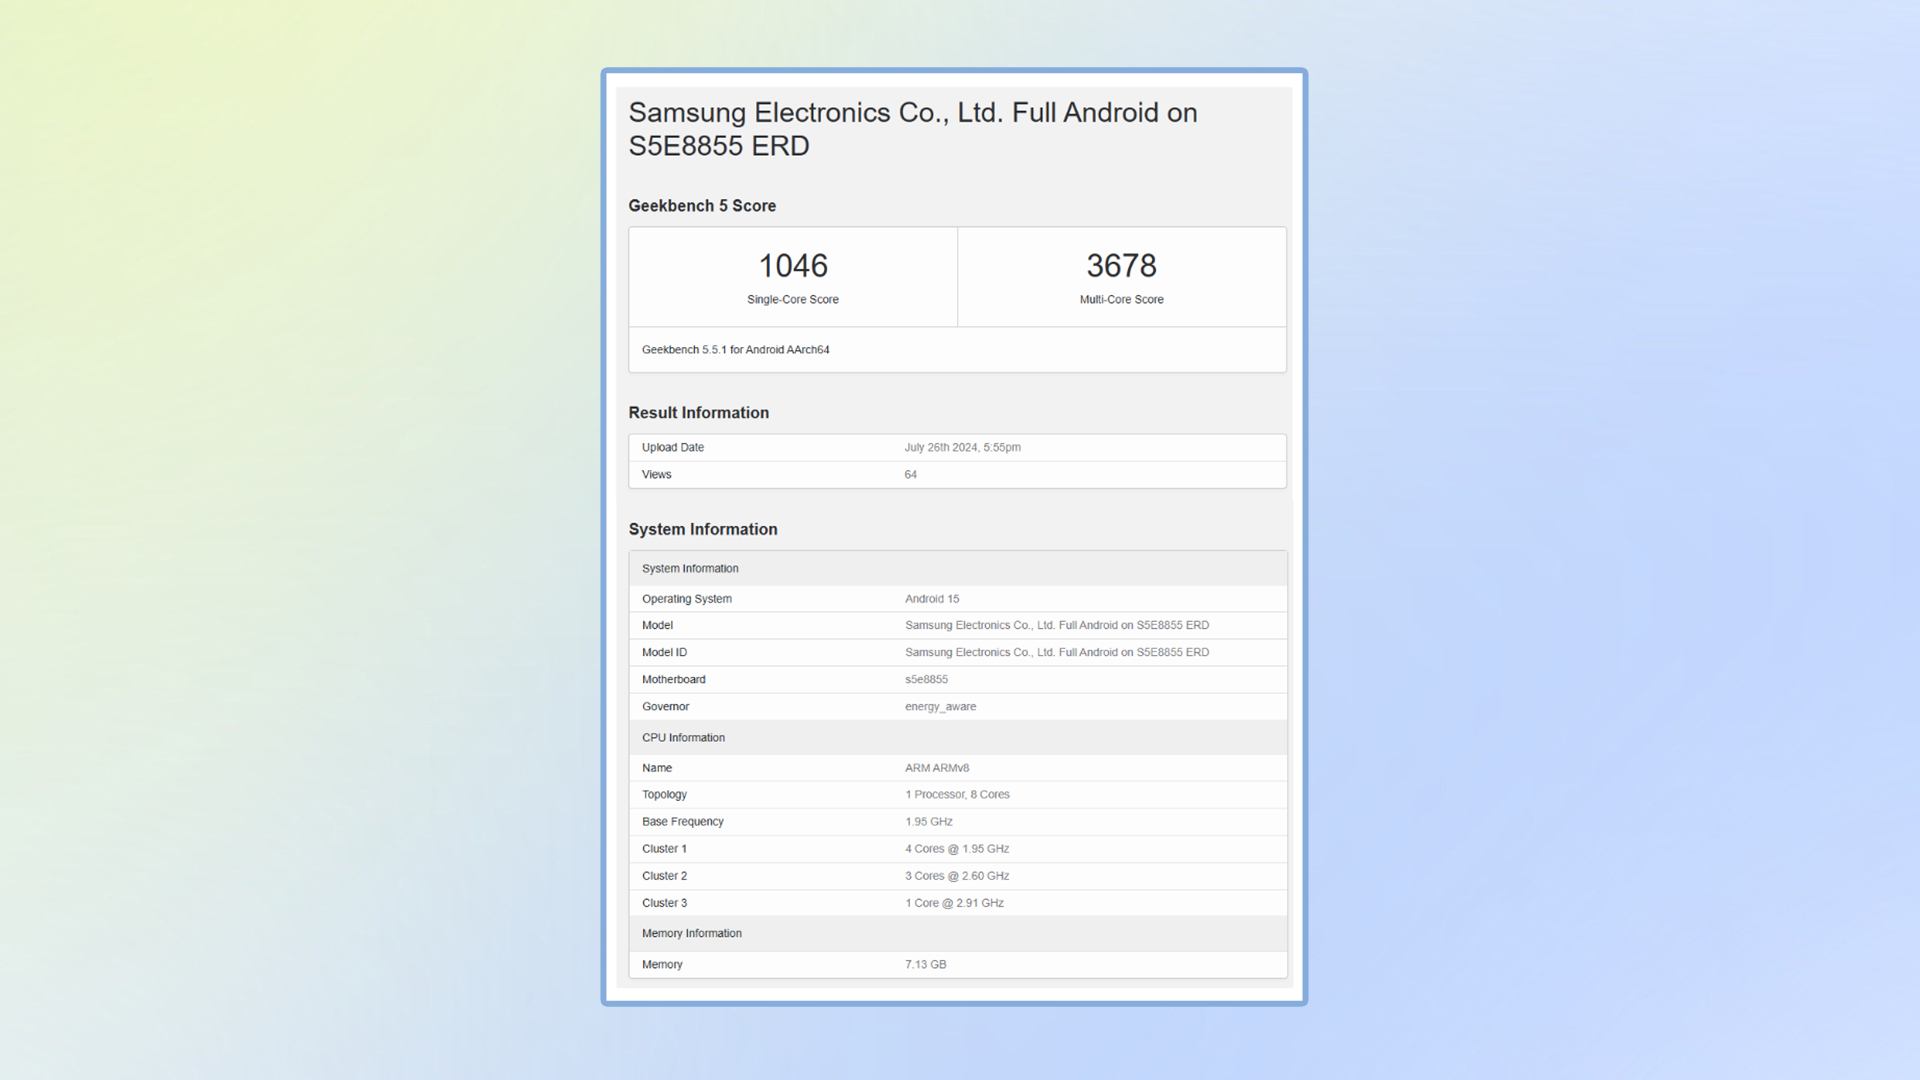Click the 'Views' row label
The height and width of the screenshot is (1080, 1920).
(656, 475)
